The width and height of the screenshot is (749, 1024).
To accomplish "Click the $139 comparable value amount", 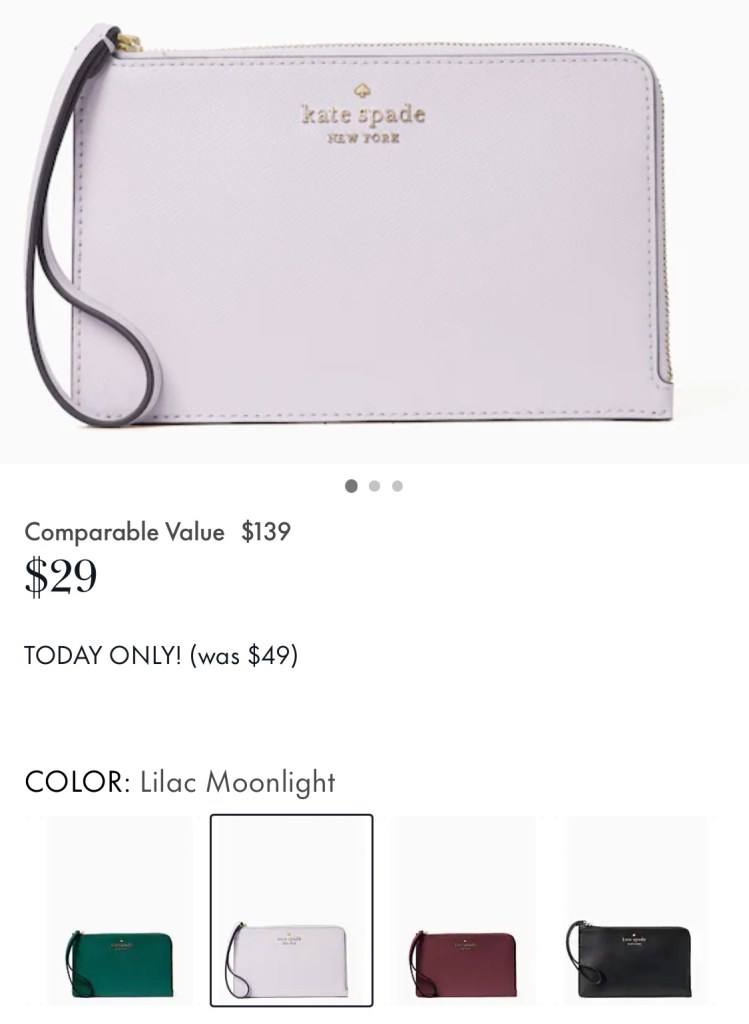I will (266, 532).
